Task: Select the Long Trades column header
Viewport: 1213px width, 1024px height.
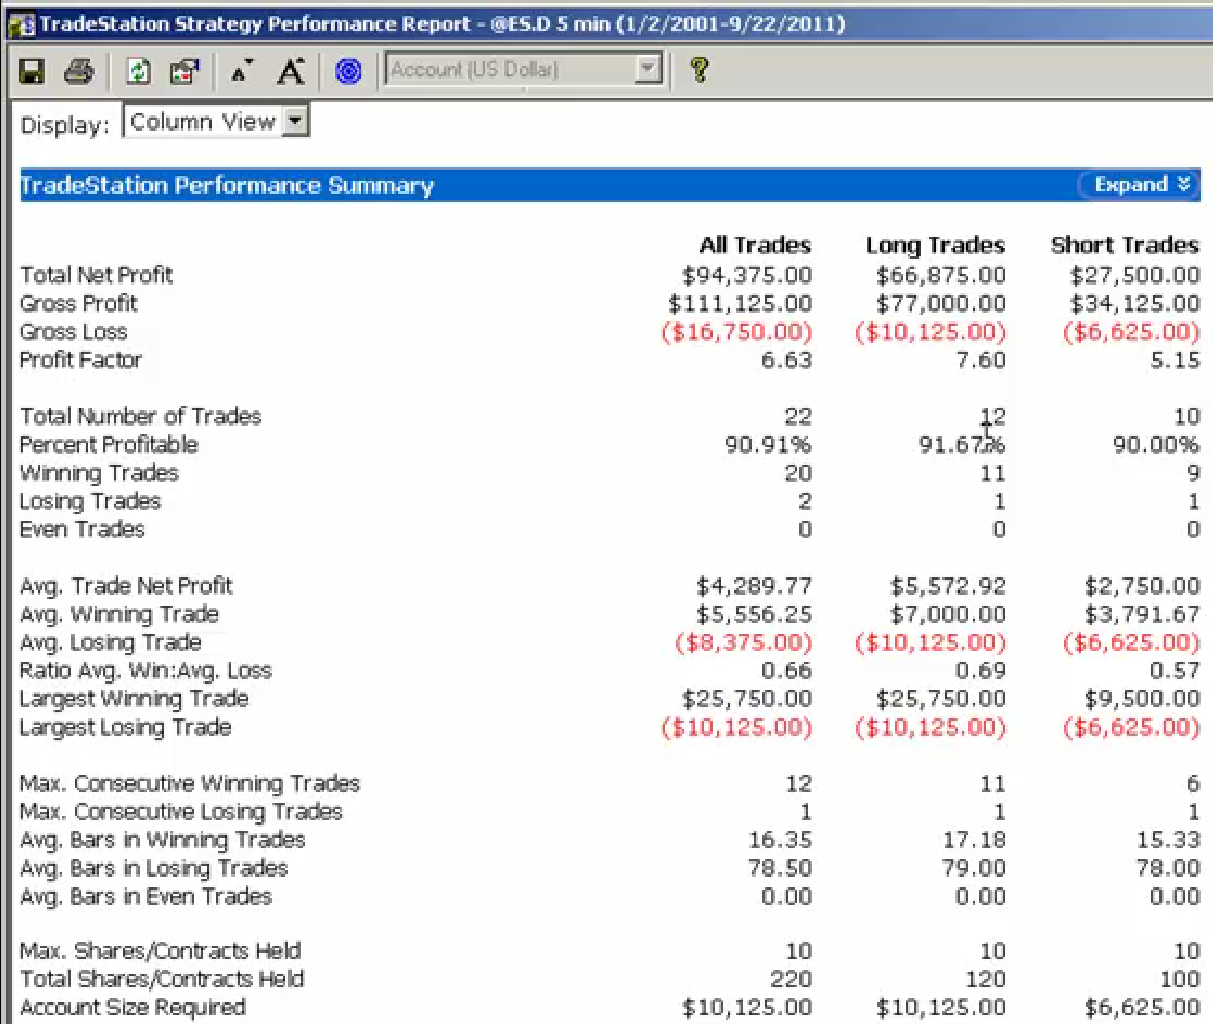Action: point(935,246)
